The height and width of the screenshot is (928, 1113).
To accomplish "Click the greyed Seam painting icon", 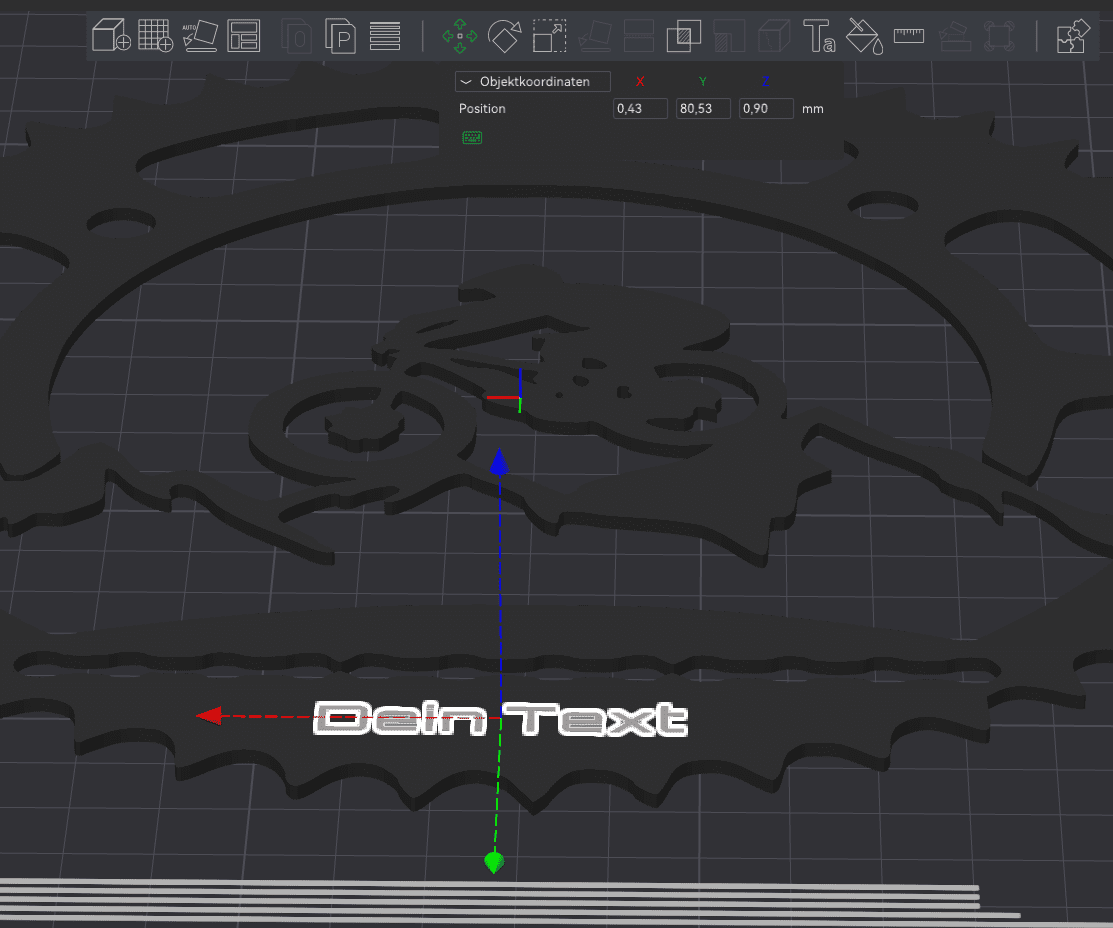I will pos(774,36).
